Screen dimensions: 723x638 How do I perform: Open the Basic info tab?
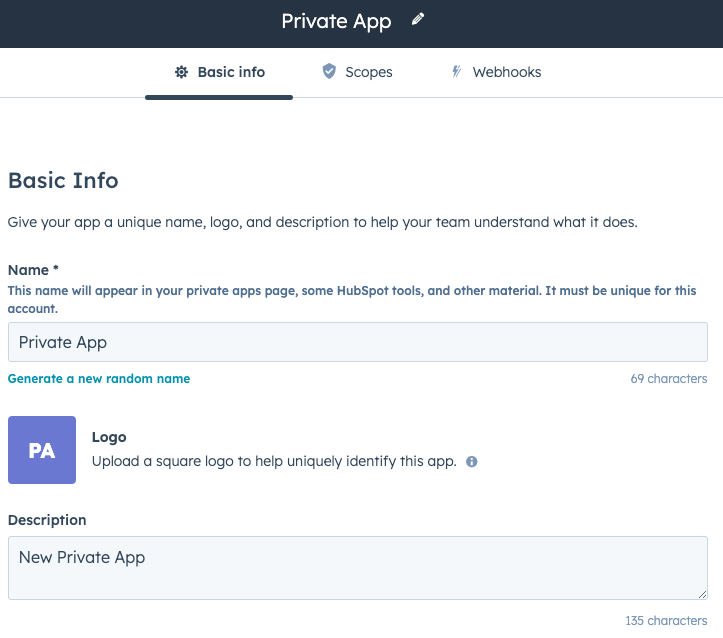(x=219, y=72)
